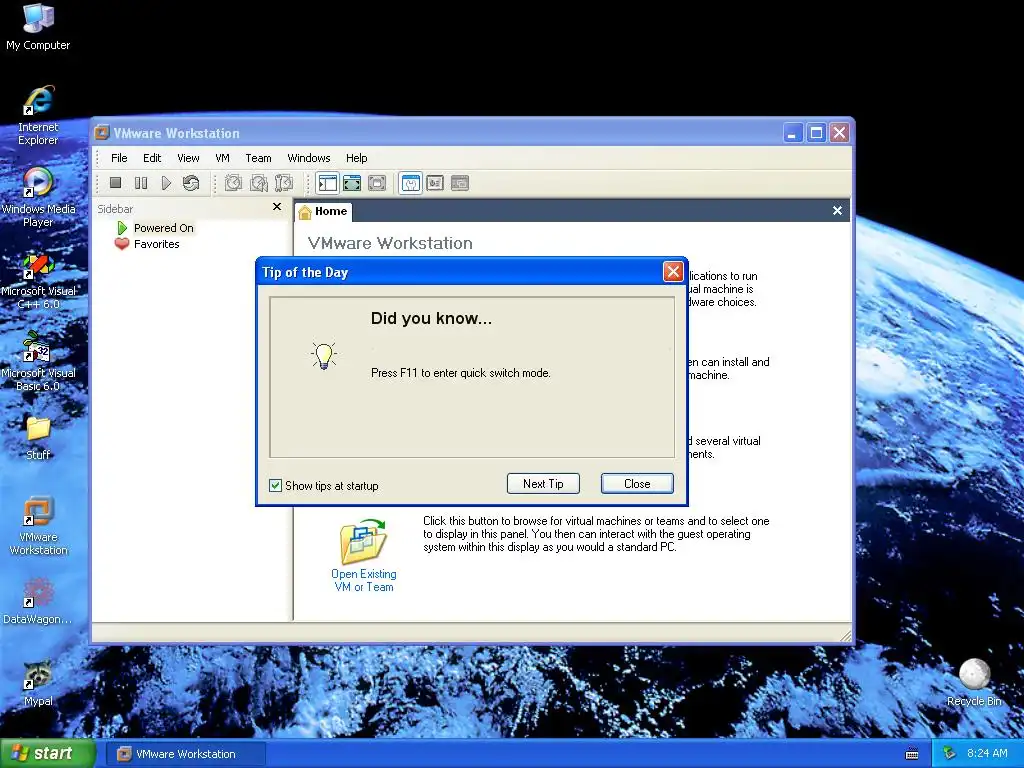Open the View menu
This screenshot has width=1024, height=768.
pos(188,158)
